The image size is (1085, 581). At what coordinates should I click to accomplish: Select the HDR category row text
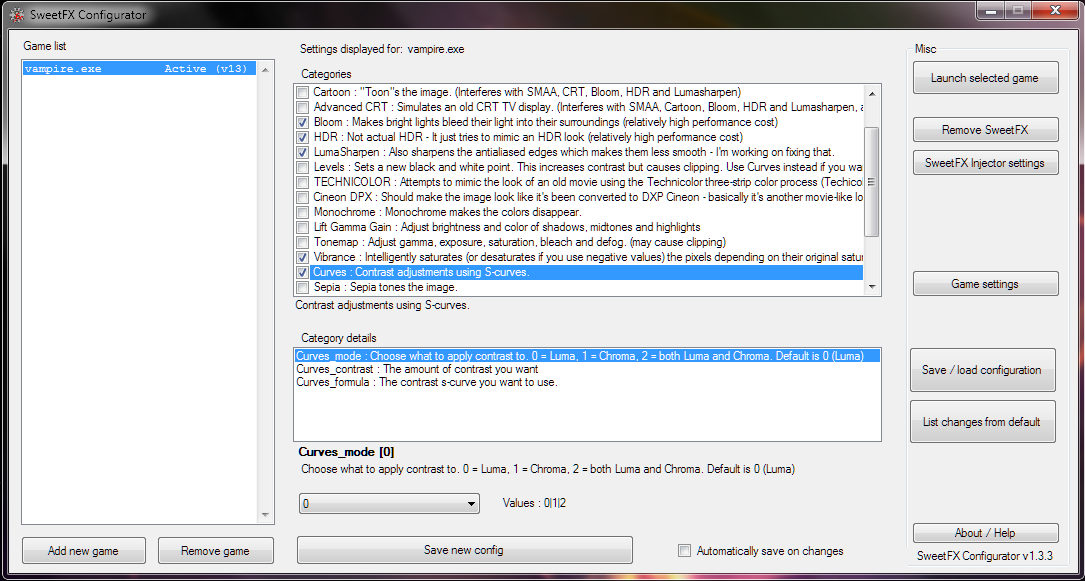click(528, 137)
